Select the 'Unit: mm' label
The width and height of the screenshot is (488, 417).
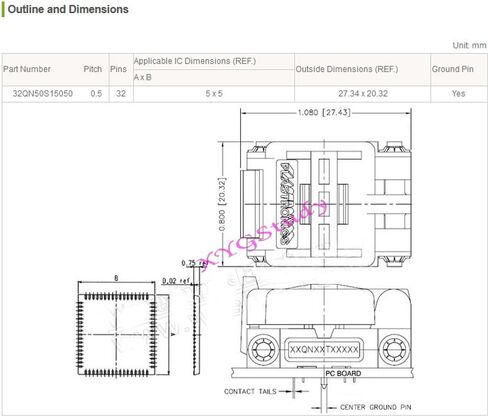469,45
